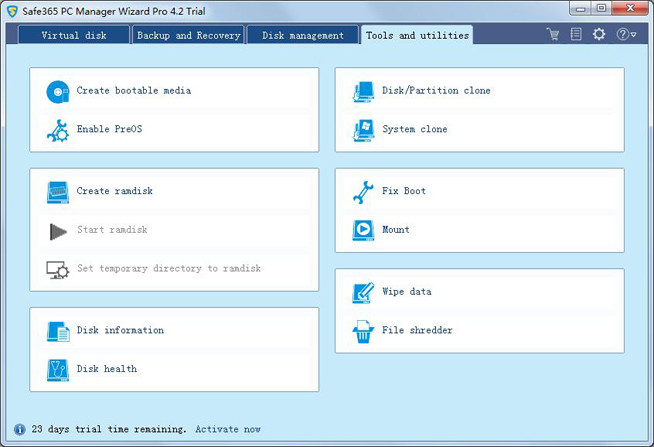654x447 pixels.
Task: Click the Safe365 shield logo in title bar
Action: (12, 11)
